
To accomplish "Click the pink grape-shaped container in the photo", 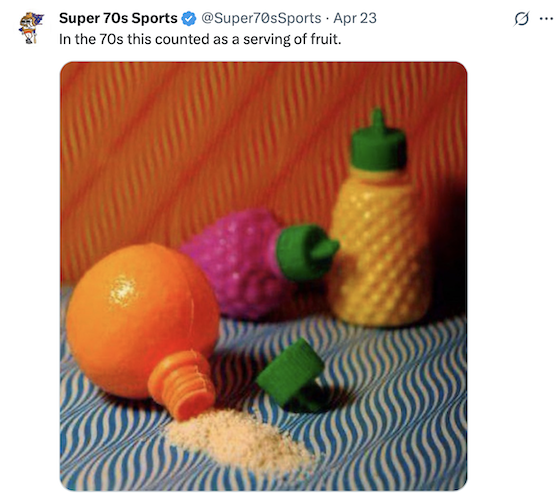I will (x=236, y=262).
